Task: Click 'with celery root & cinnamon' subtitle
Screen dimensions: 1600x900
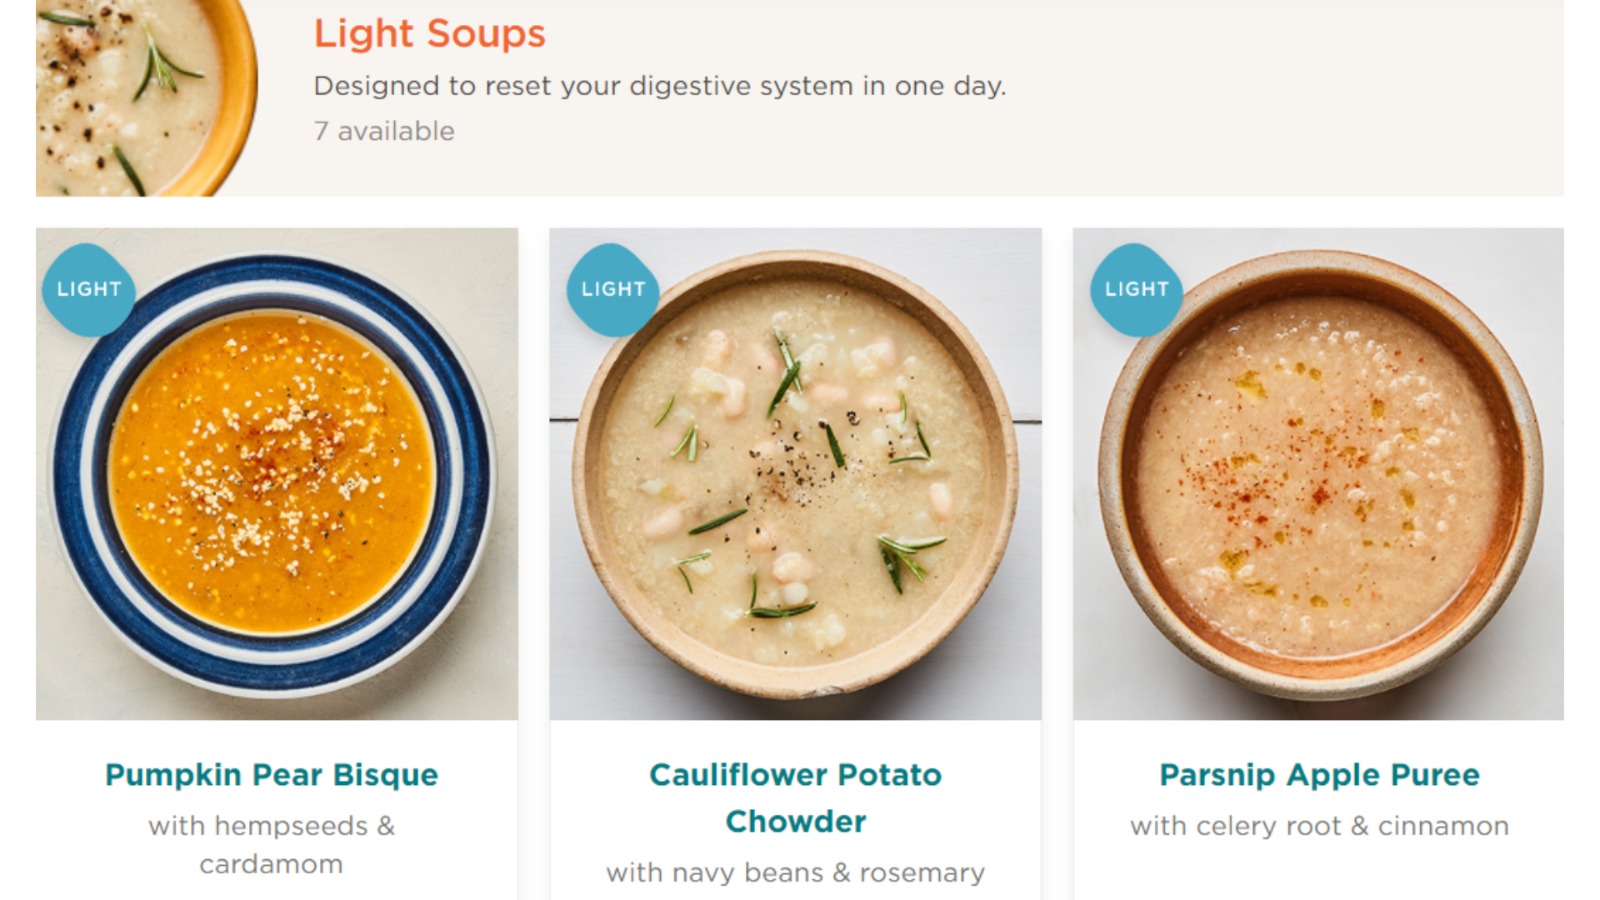Action: pos(1319,826)
